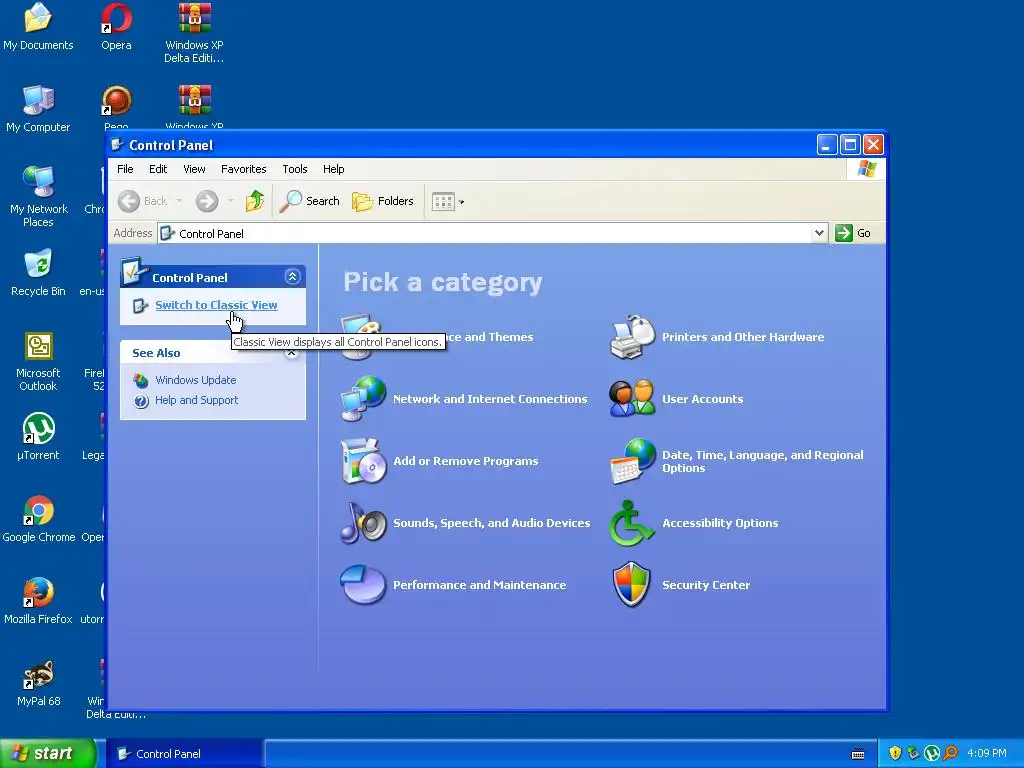The image size is (1024, 768).
Task: Open Performance and Maintenance text link
Action: click(479, 585)
